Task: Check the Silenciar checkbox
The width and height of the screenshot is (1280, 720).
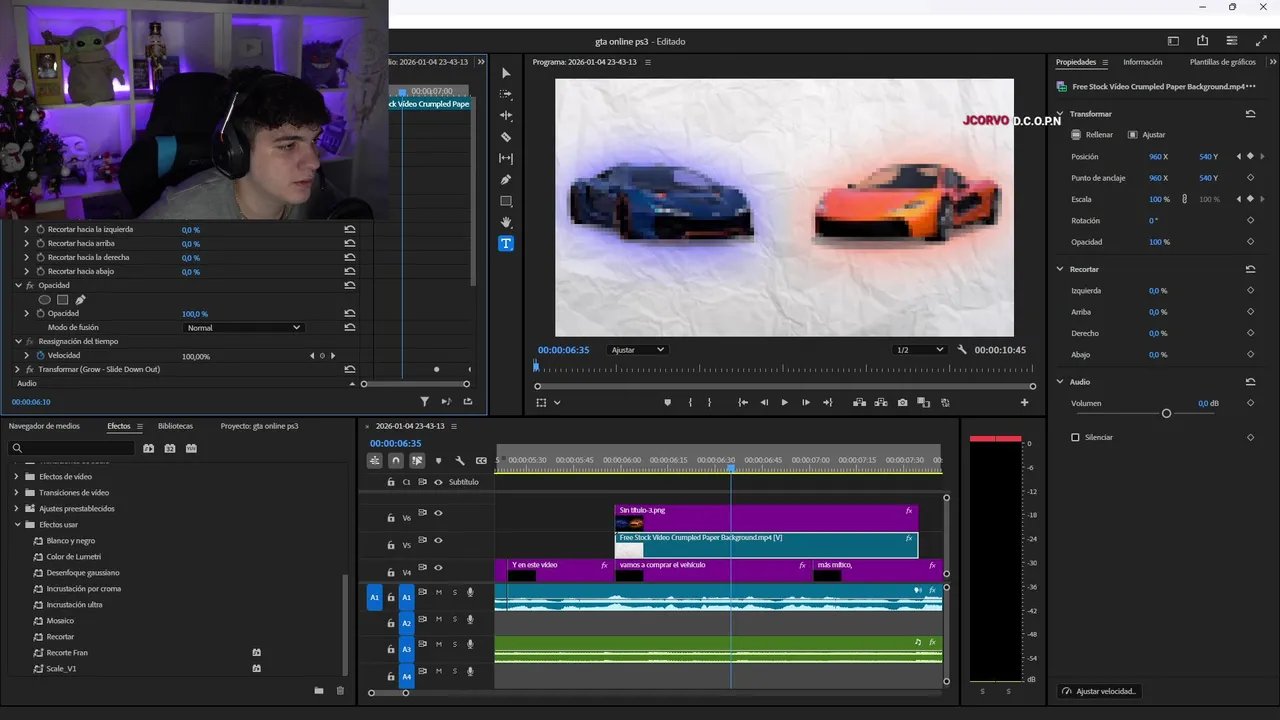Action: tap(1075, 437)
